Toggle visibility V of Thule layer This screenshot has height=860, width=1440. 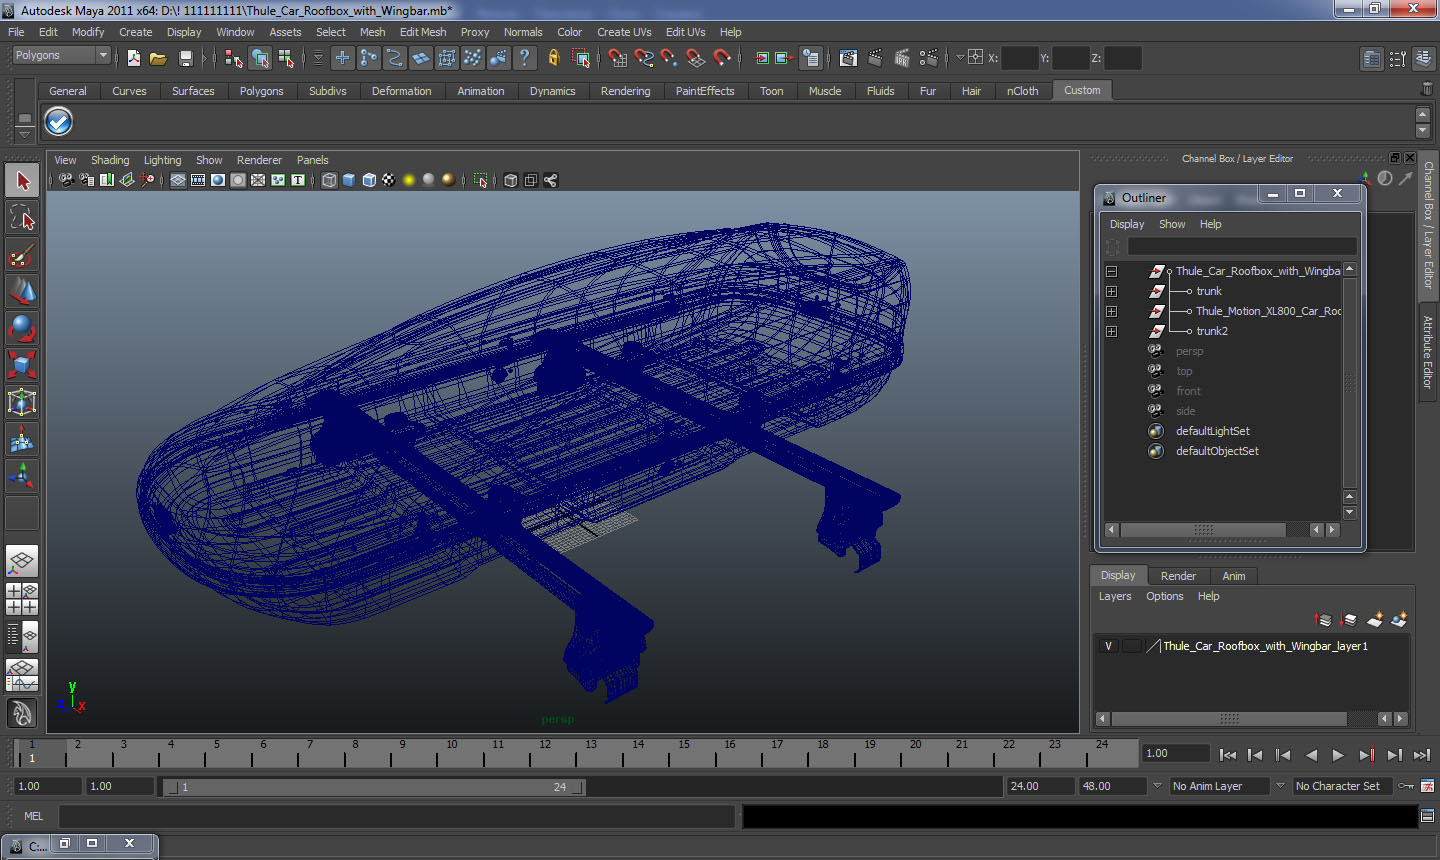(1108, 646)
